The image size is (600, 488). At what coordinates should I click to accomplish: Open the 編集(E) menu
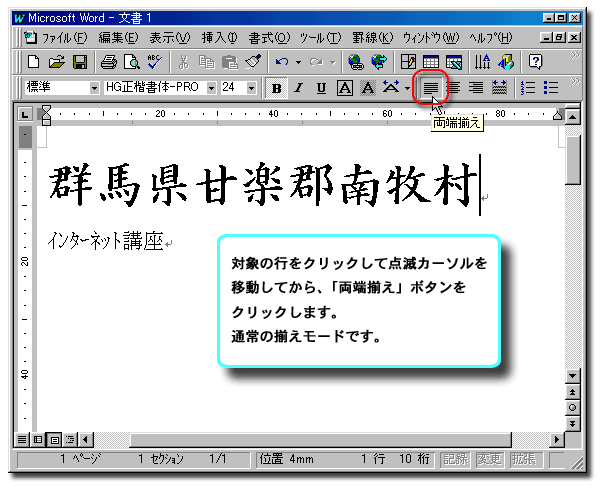point(118,38)
